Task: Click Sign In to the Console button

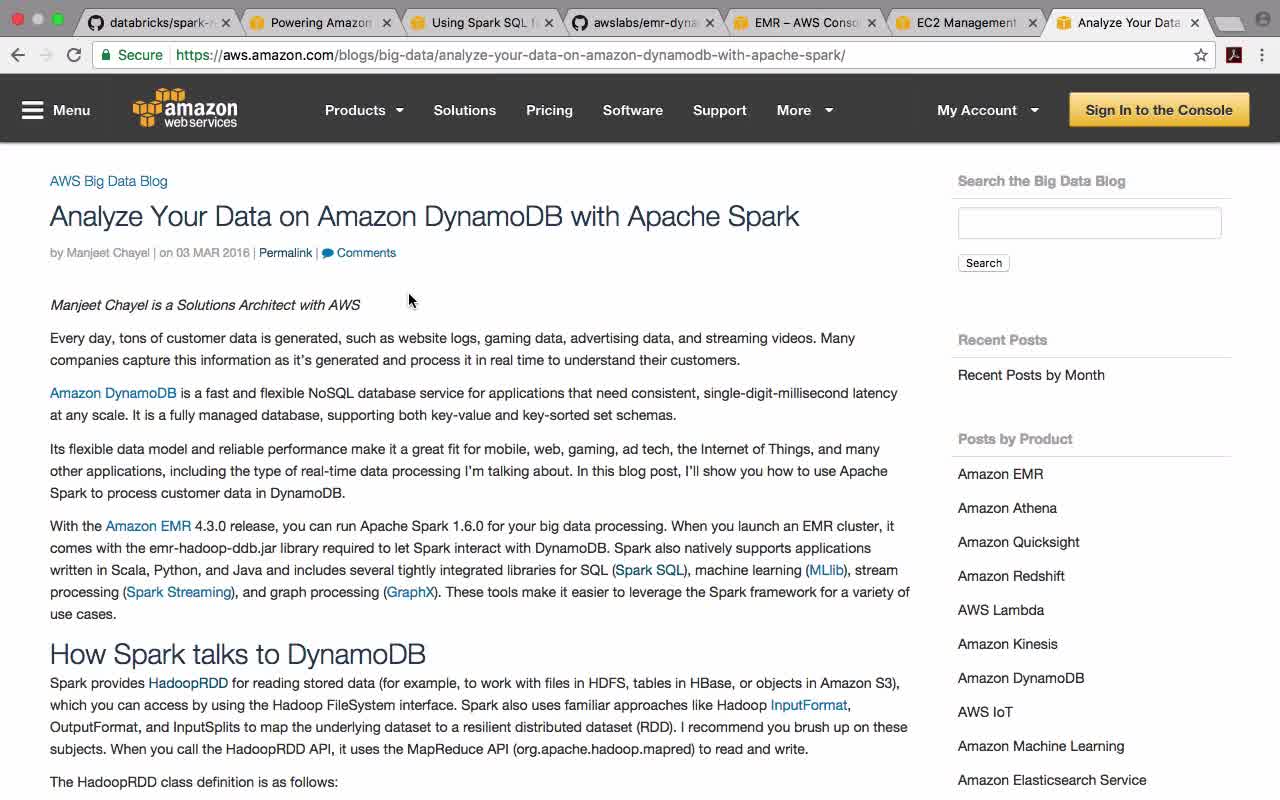Action: coord(1159,110)
